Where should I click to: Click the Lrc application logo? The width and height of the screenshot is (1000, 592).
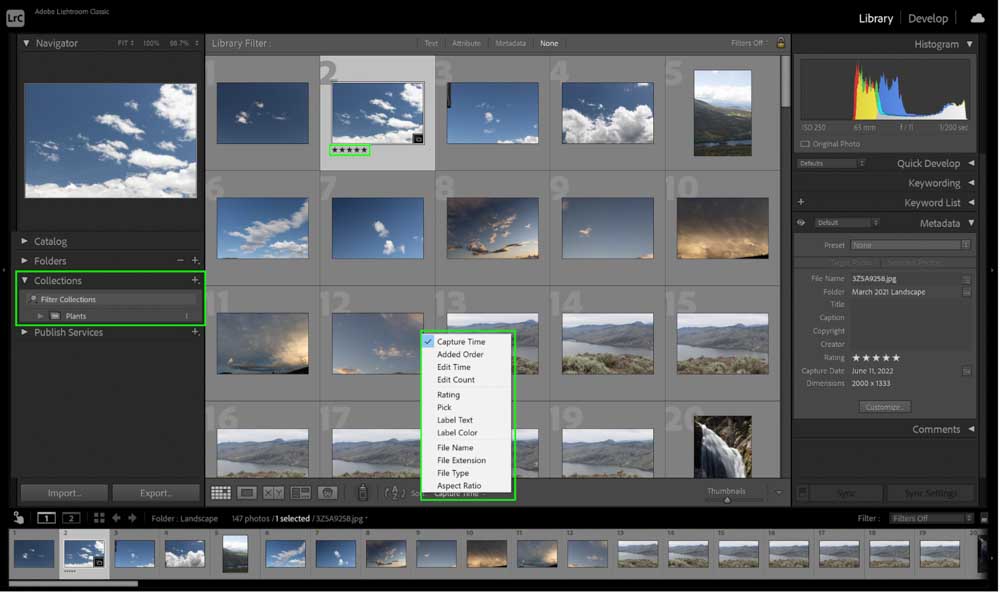click(x=15, y=18)
